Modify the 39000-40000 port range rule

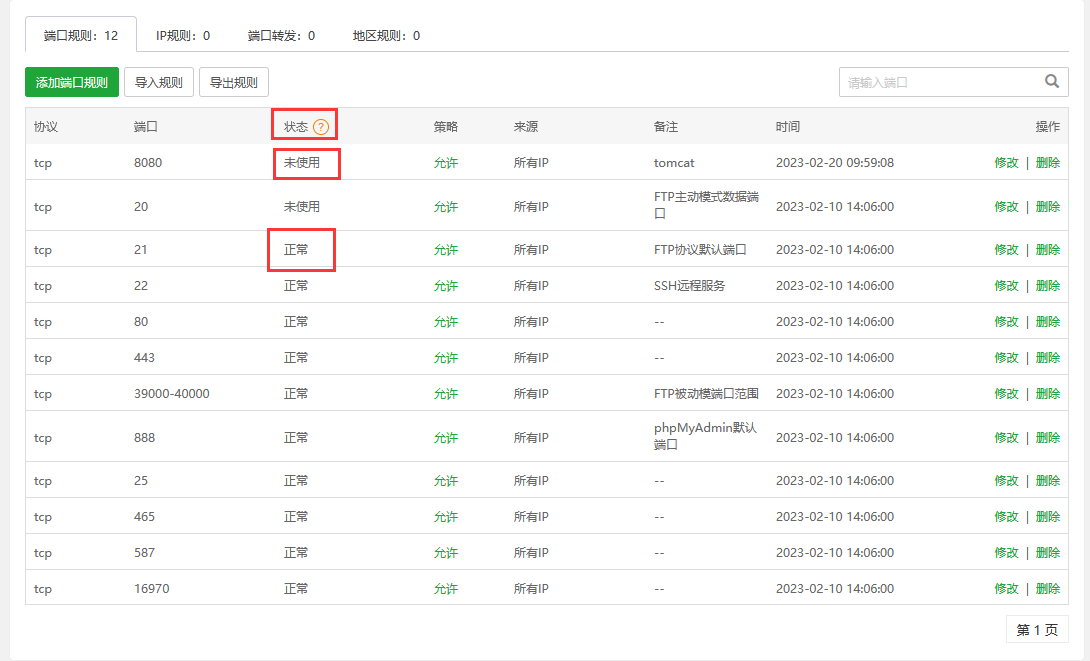click(x=1006, y=394)
